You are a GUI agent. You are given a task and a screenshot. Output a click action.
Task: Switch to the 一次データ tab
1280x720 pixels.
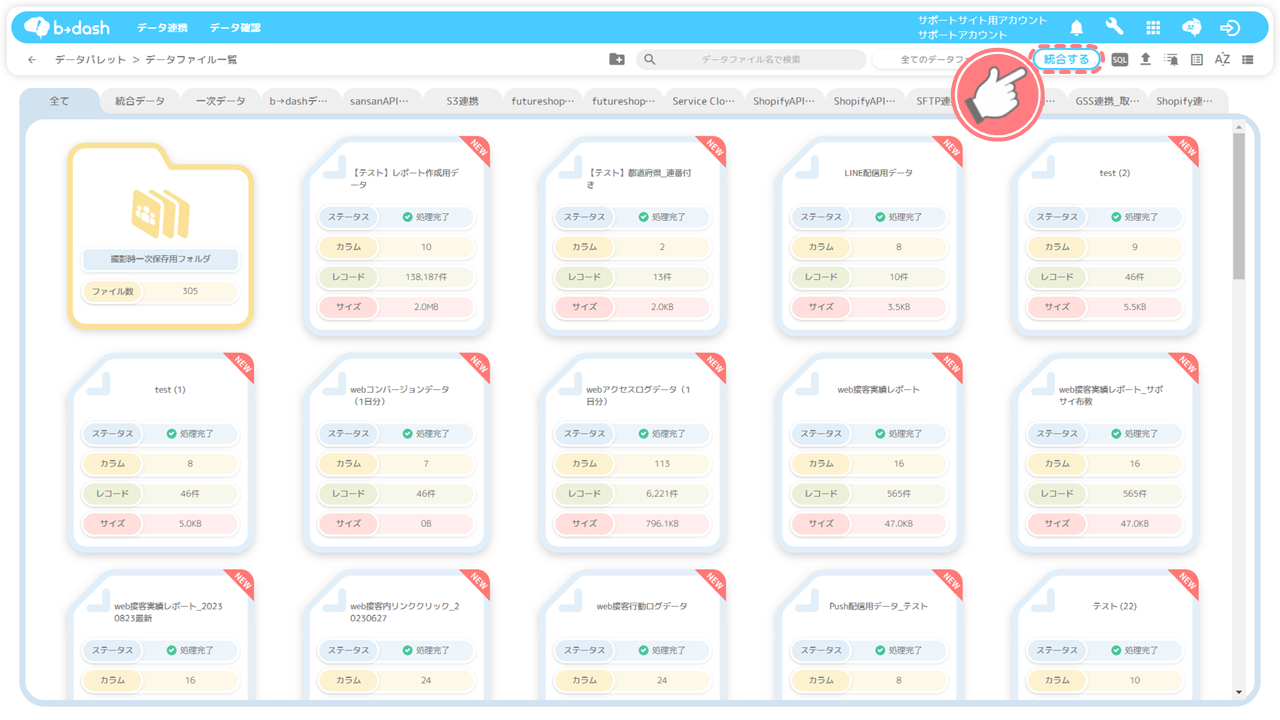click(220, 101)
